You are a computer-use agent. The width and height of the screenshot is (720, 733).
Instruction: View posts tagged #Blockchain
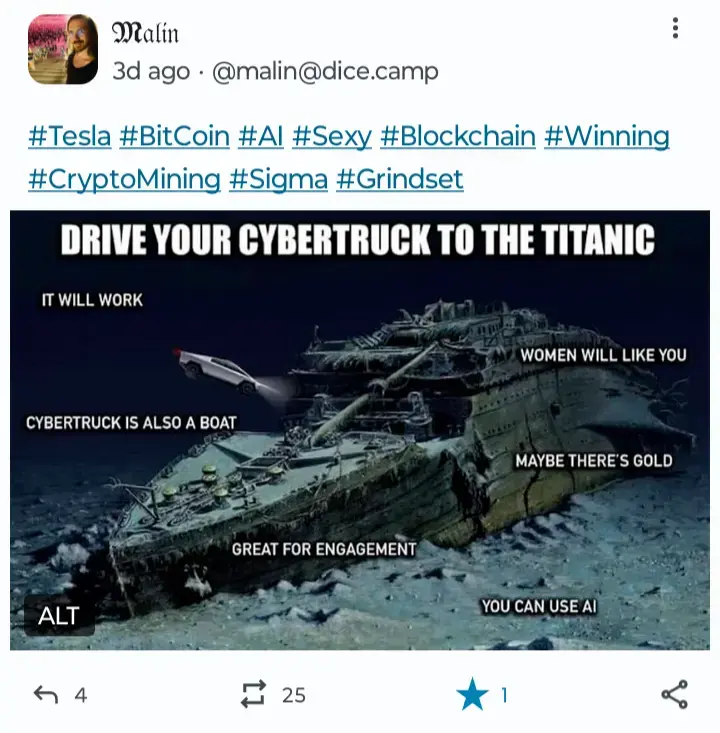458,136
